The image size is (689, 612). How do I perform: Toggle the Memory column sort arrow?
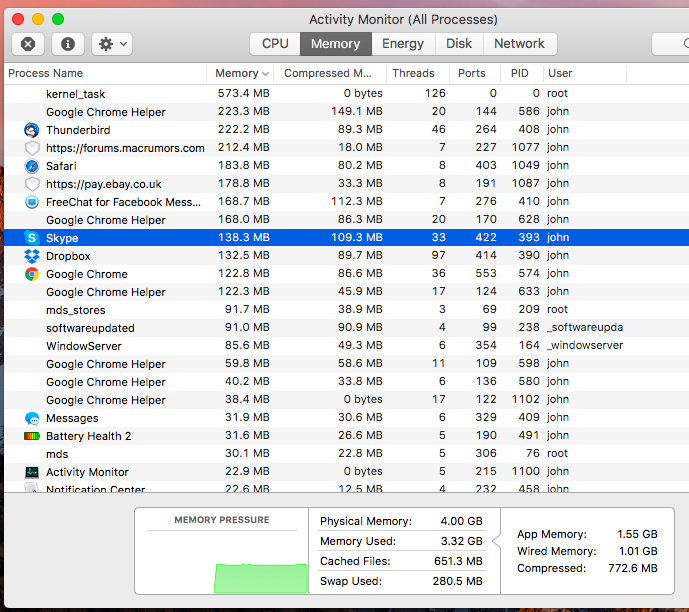pyautogui.click(x=265, y=74)
